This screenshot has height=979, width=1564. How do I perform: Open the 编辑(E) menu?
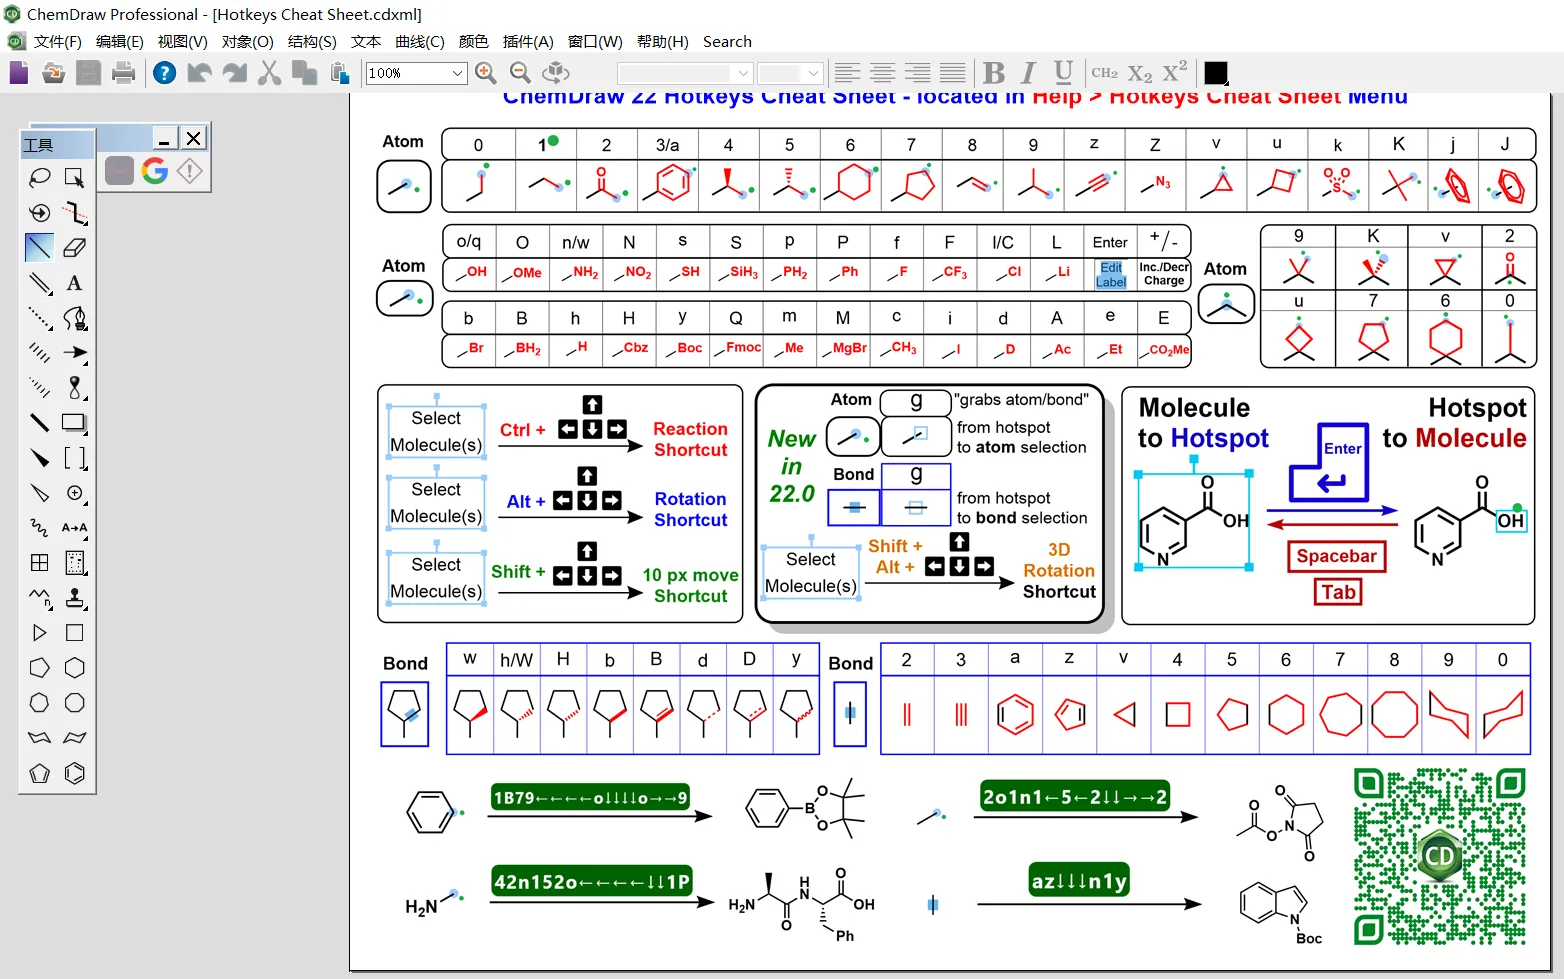click(119, 41)
